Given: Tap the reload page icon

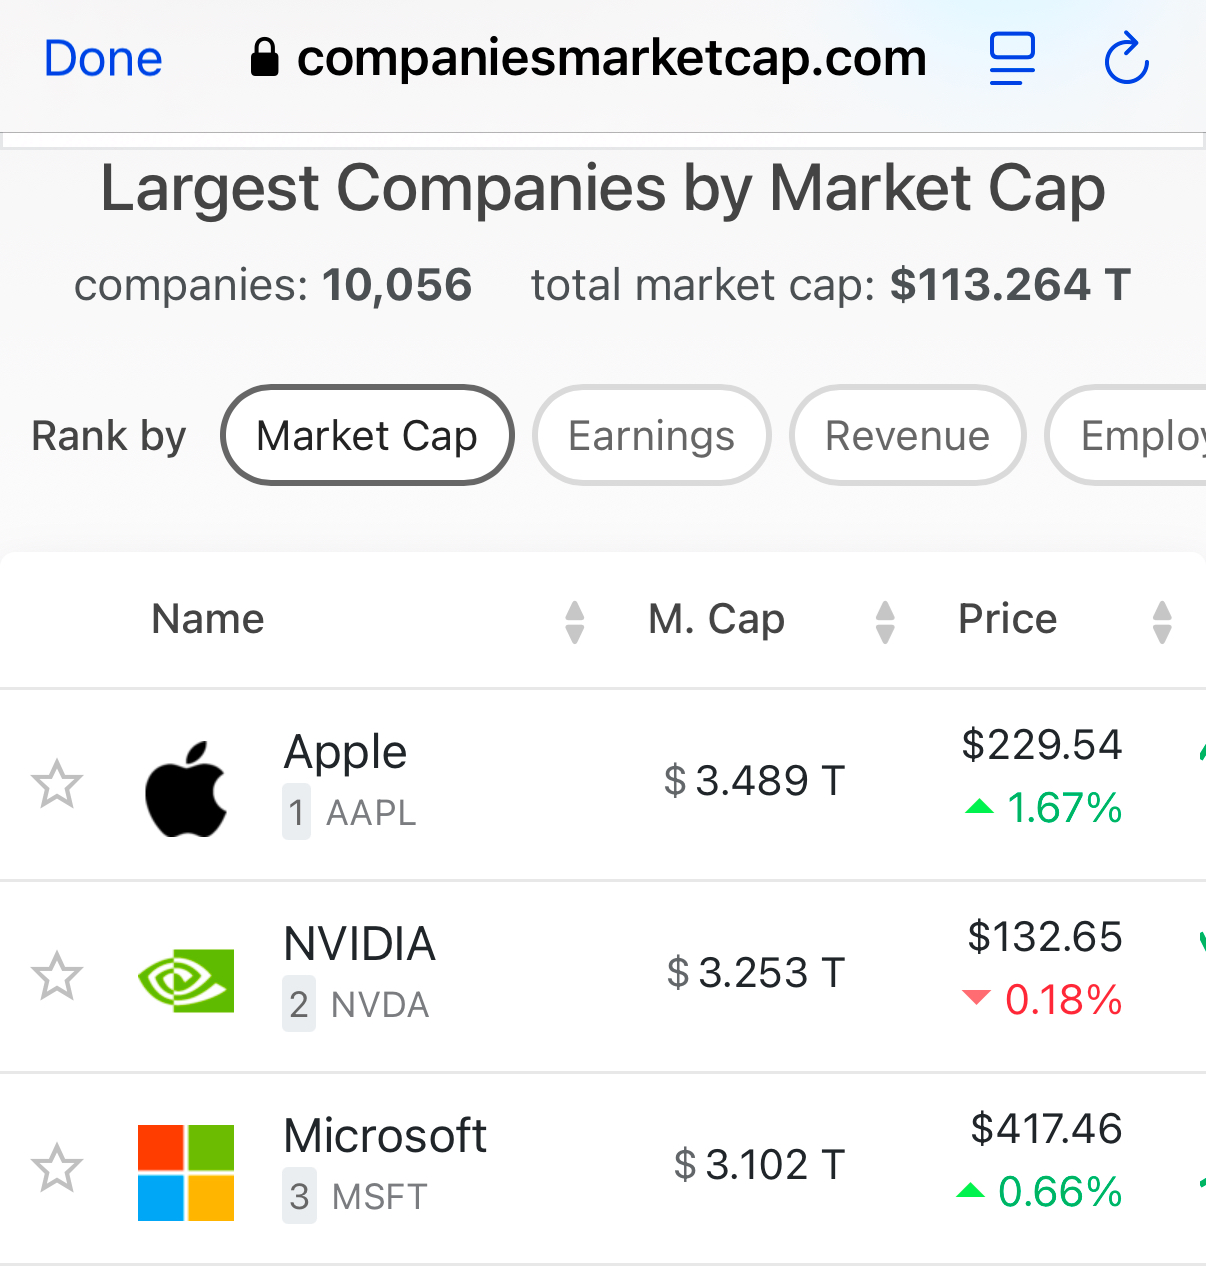Looking at the screenshot, I should (x=1127, y=58).
